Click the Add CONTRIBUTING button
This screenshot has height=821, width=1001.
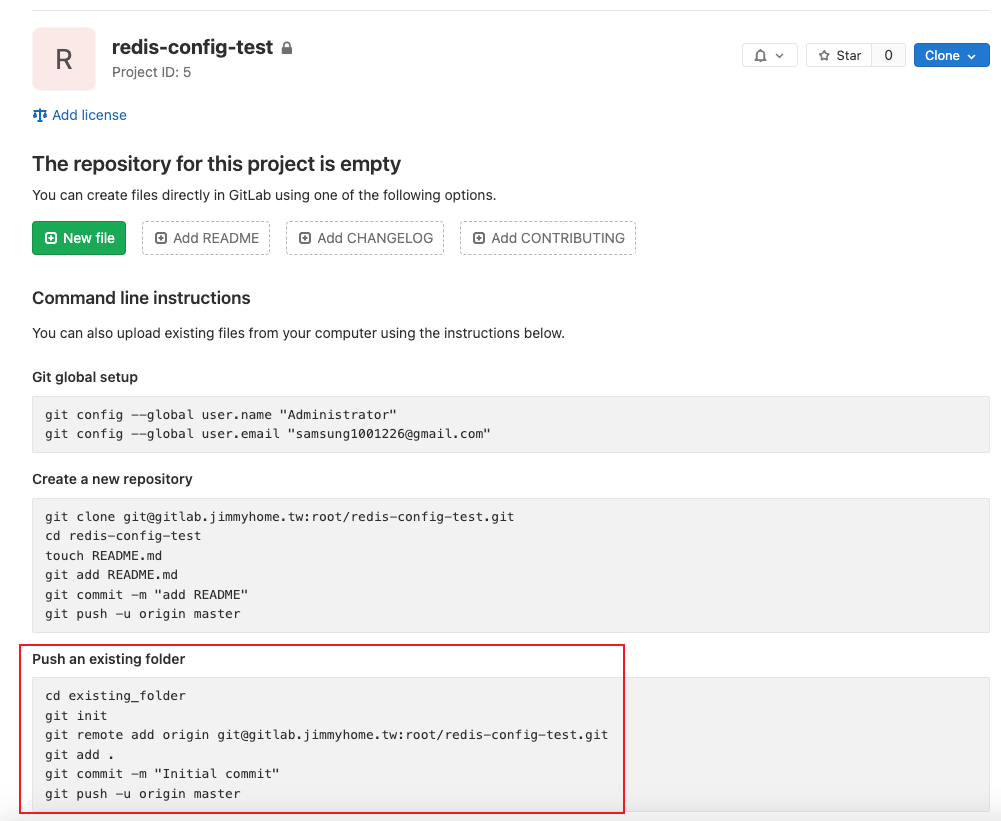[x=548, y=238]
